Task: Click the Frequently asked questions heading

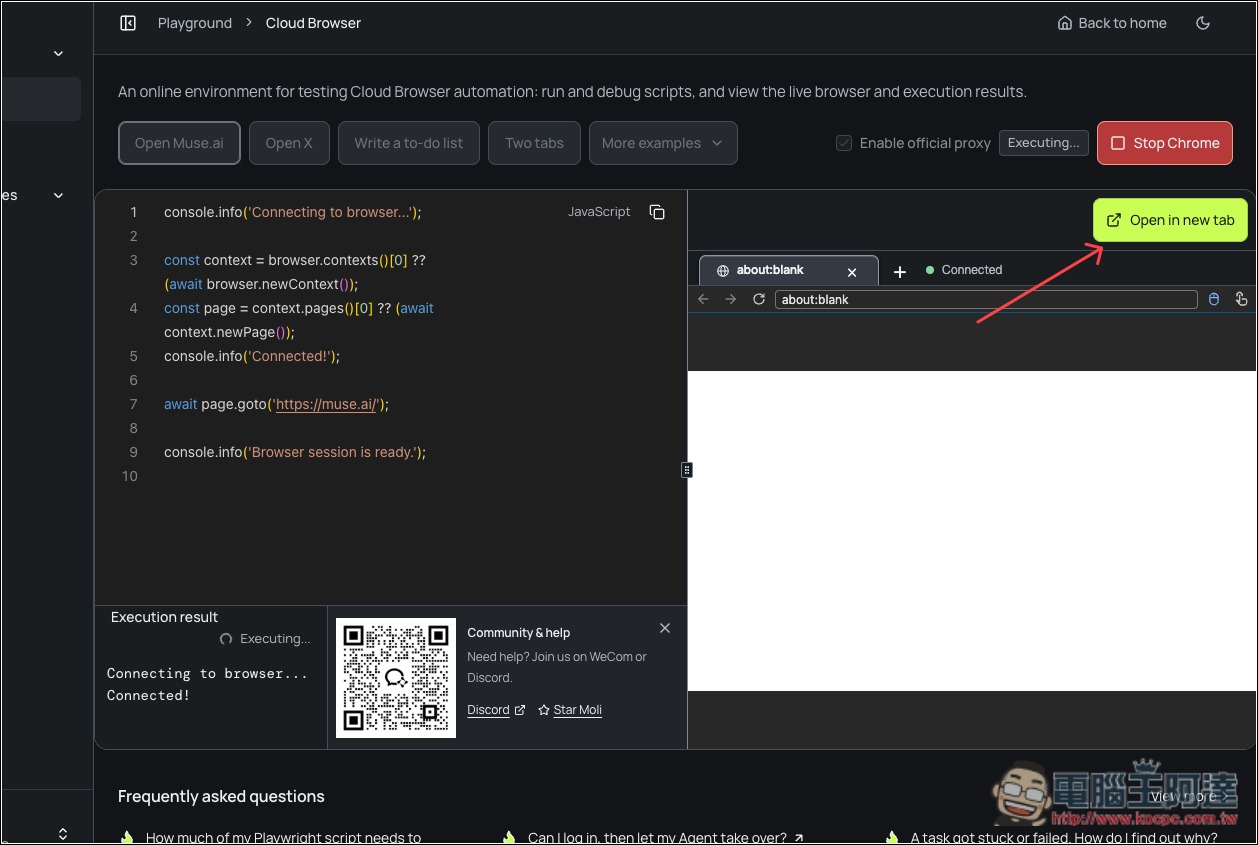Action: (221, 796)
